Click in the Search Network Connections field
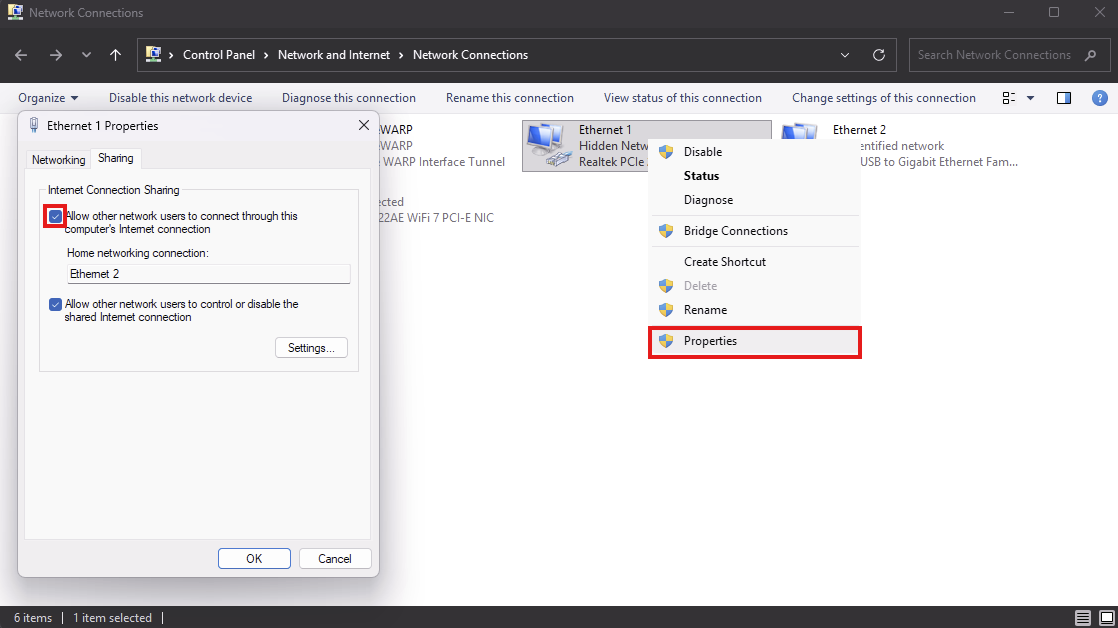Viewport: 1118px width, 628px height. click(x=994, y=55)
